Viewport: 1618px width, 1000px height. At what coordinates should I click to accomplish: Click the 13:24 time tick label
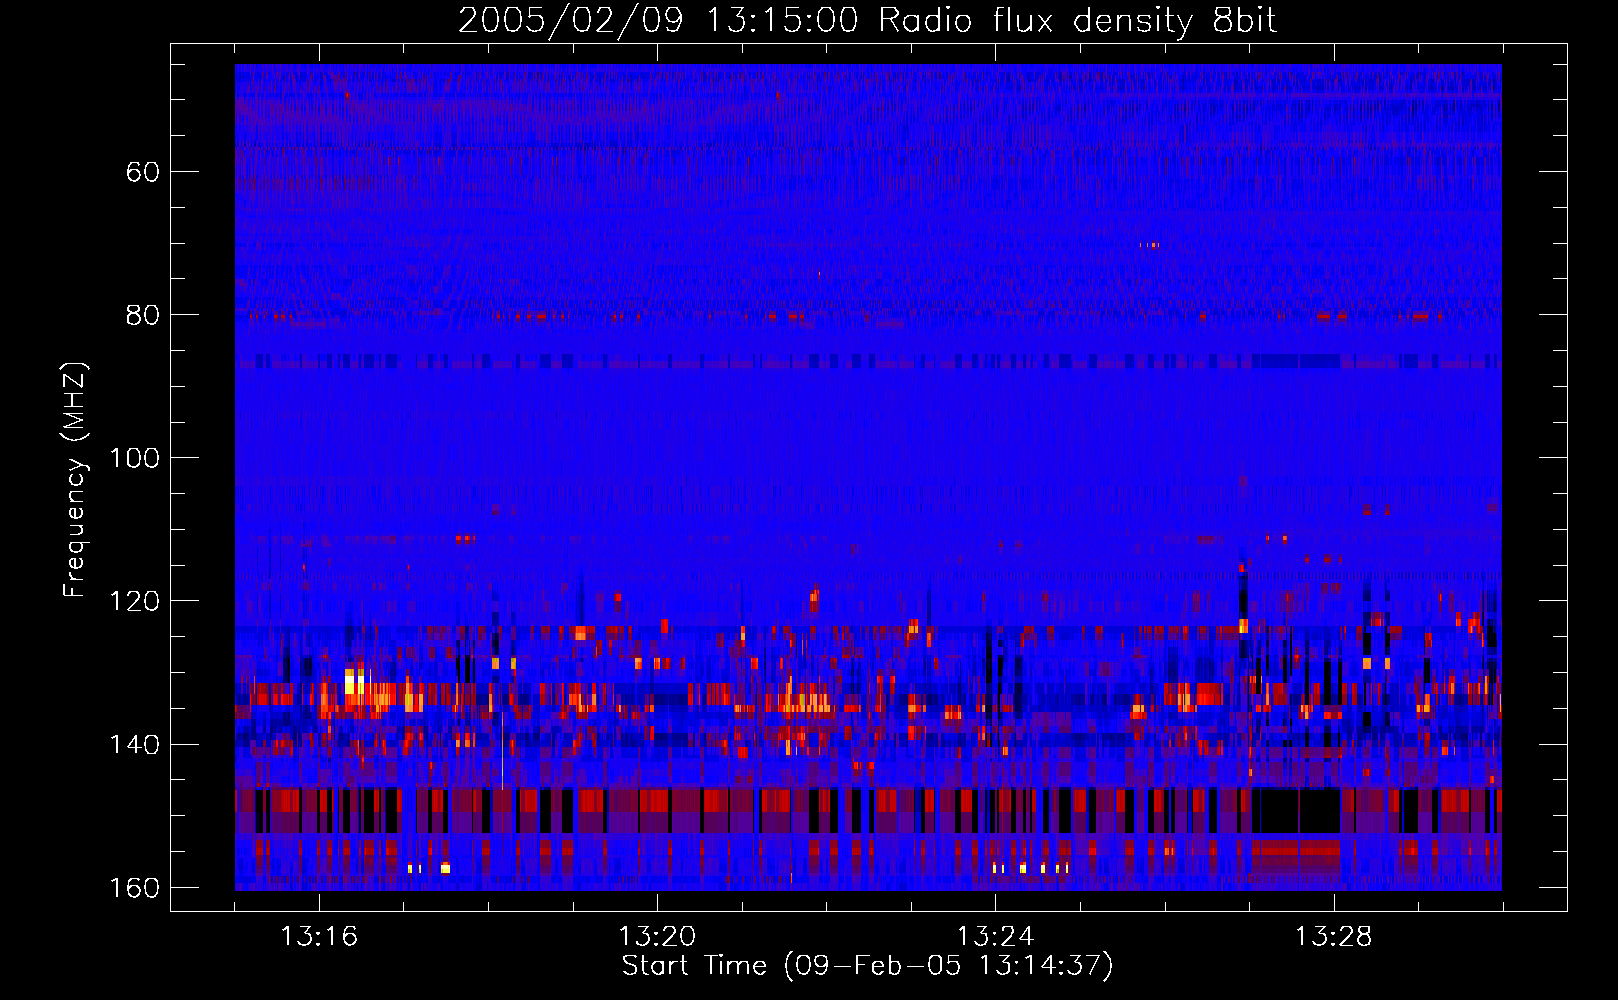click(995, 936)
